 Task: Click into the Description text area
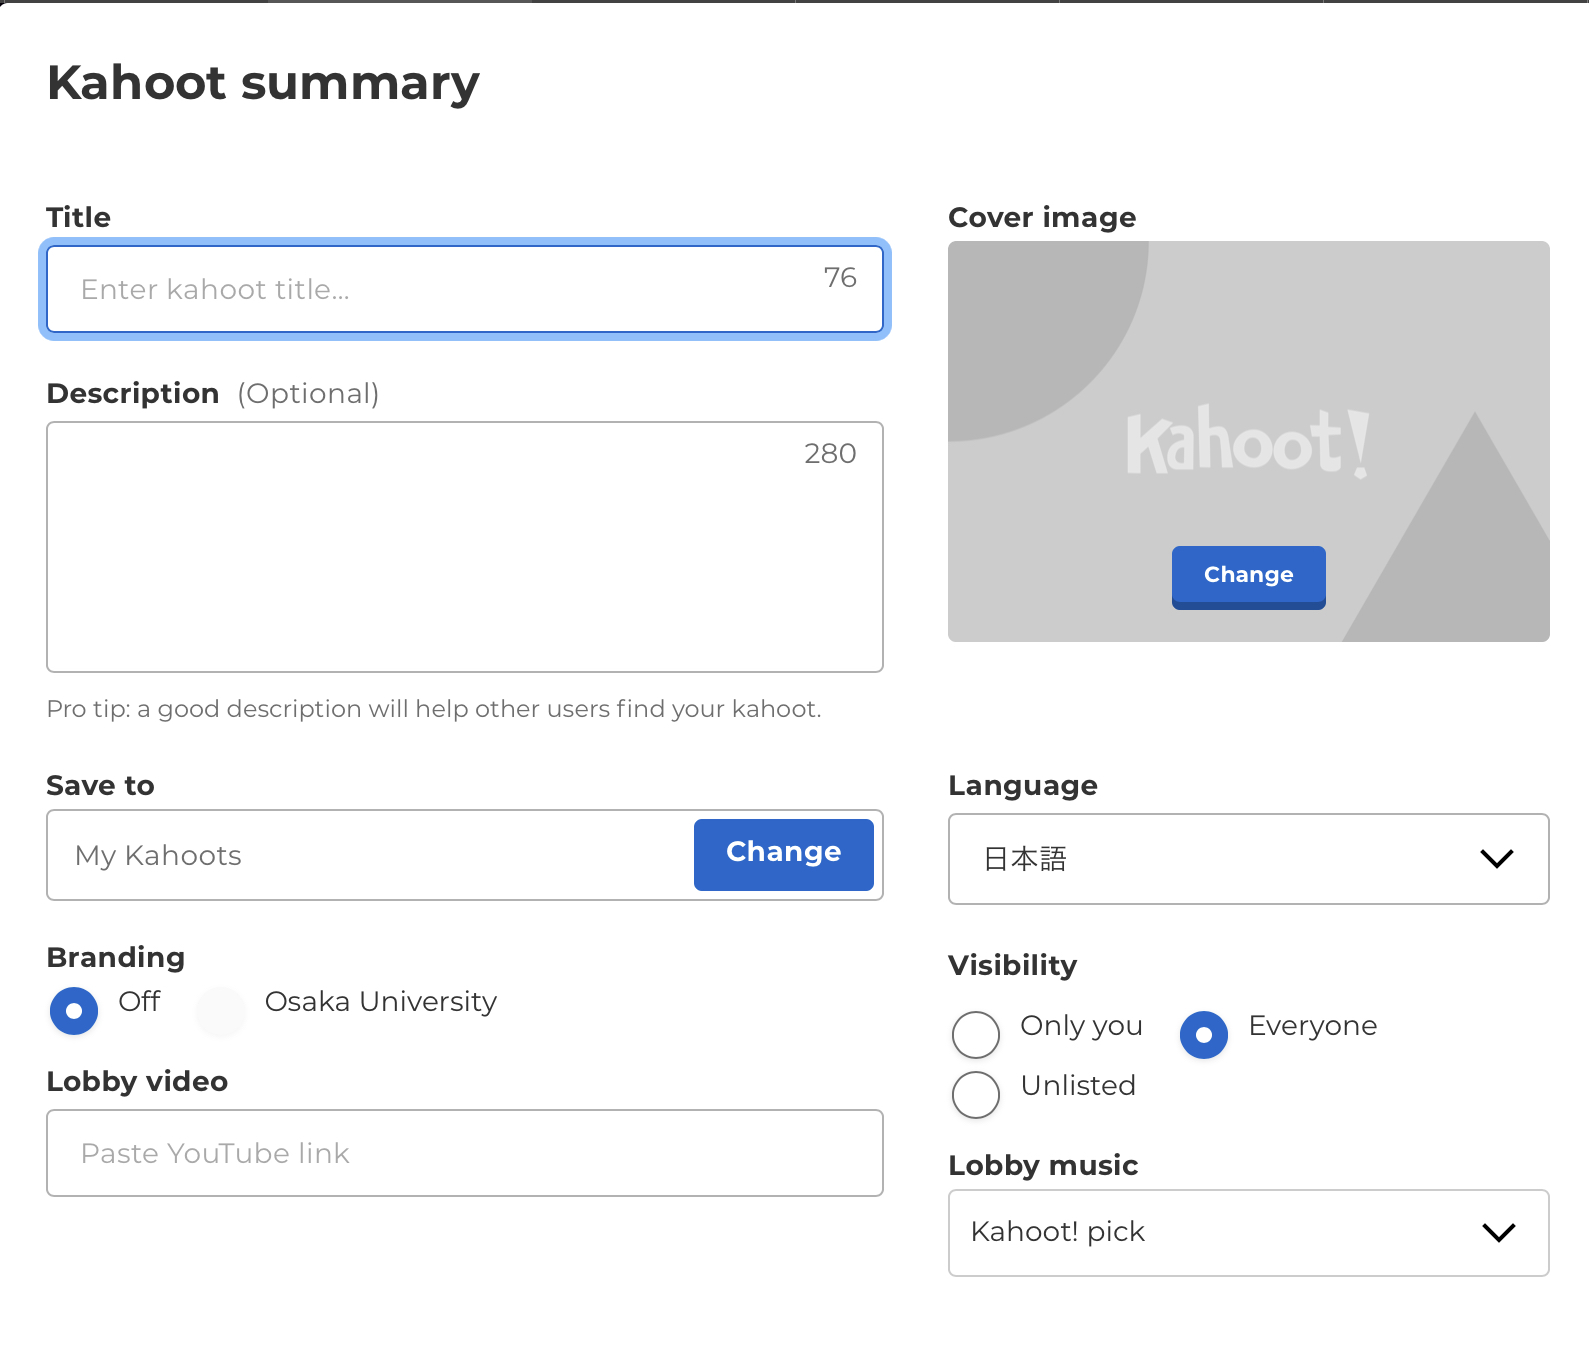(x=465, y=547)
